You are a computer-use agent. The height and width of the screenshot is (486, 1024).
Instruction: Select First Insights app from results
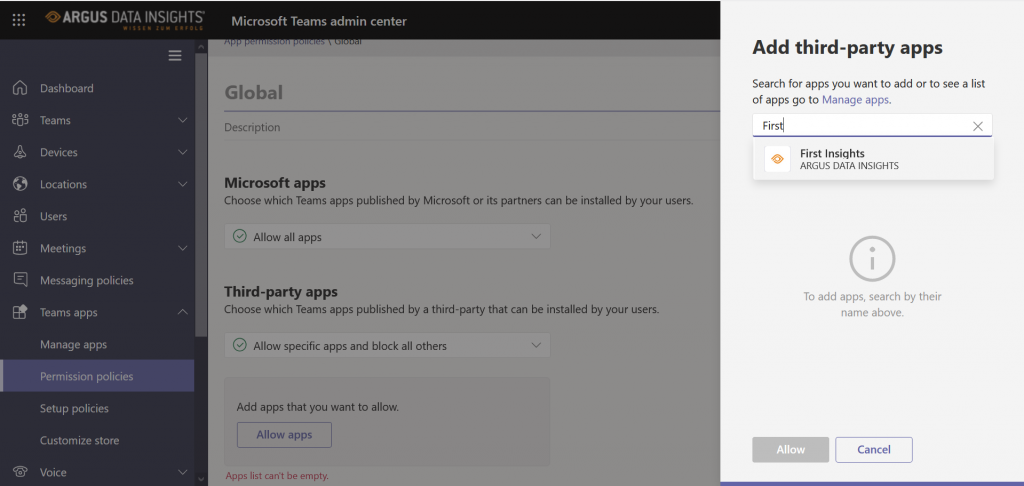point(873,159)
